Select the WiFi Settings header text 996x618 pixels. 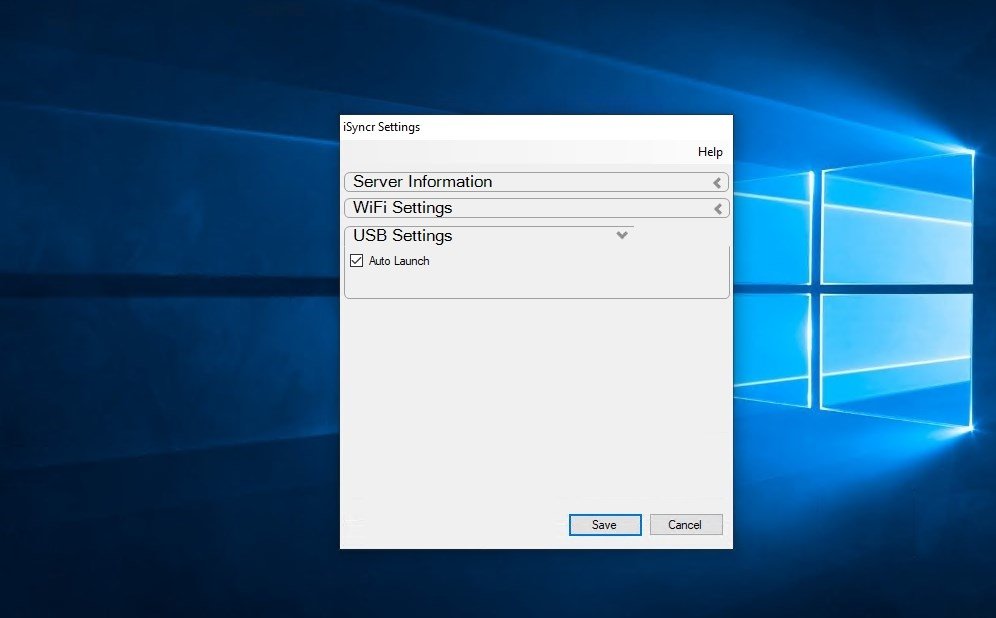pos(403,208)
